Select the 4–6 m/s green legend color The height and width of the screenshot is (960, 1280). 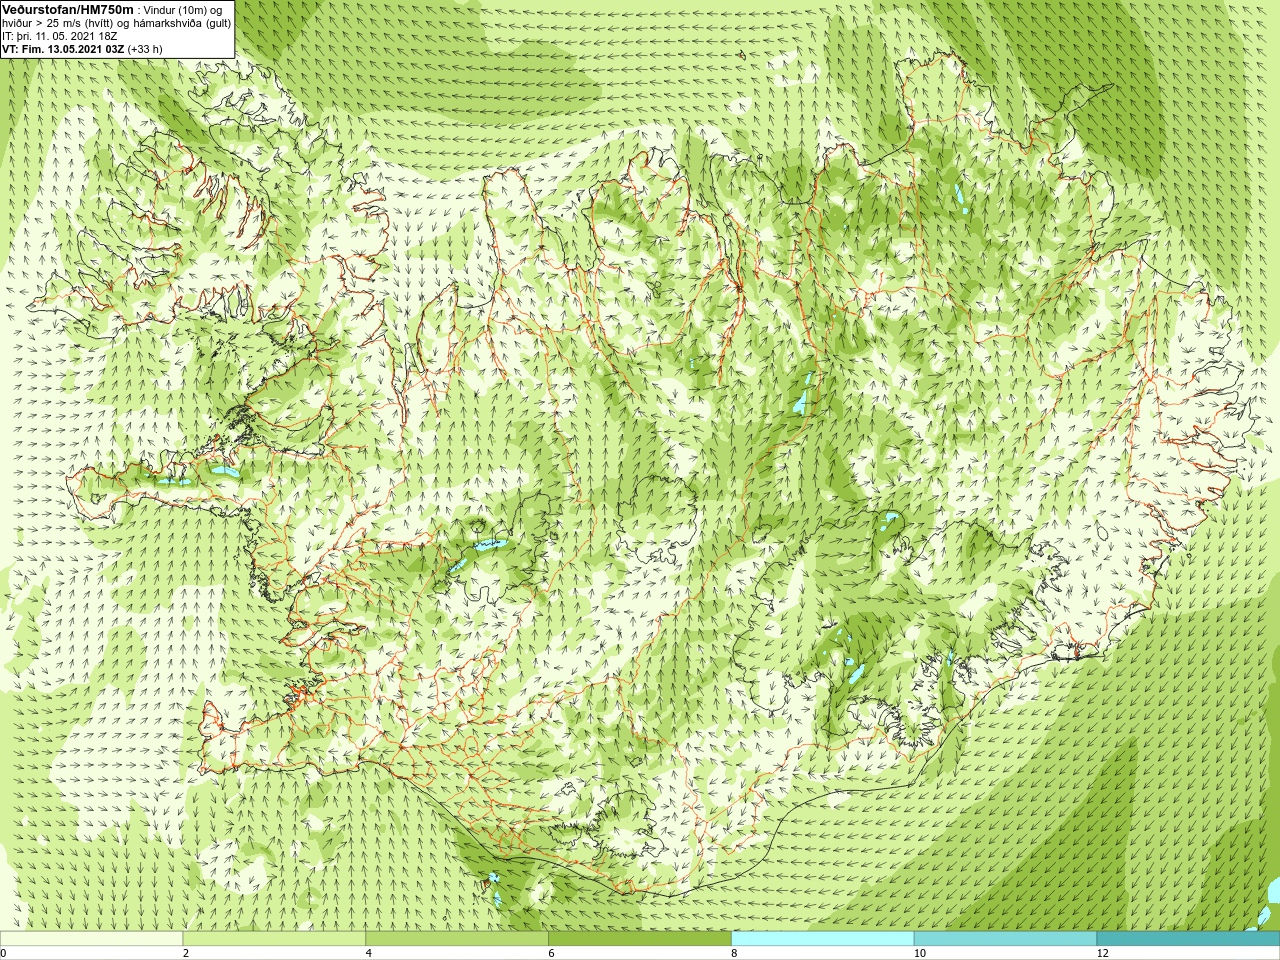pos(457,939)
